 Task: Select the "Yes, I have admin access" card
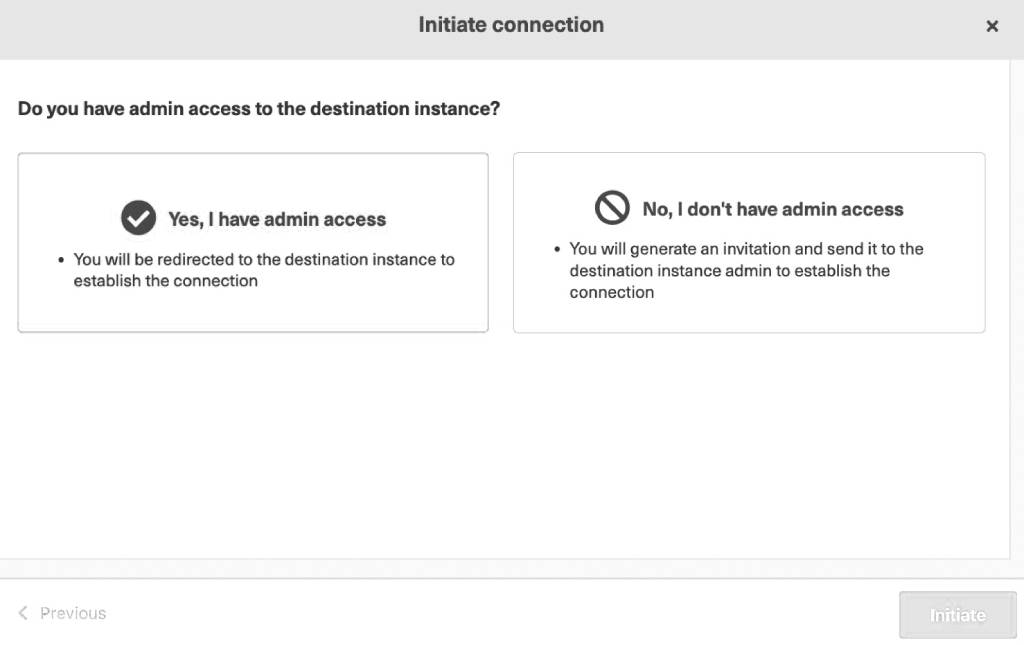tap(253, 243)
